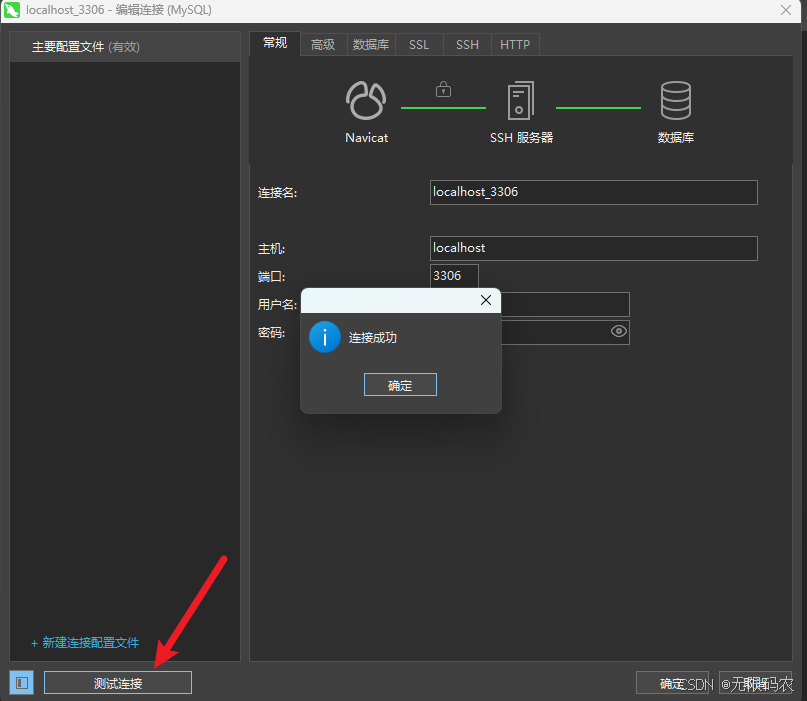Switch to the 数据库 tab
807x701 pixels.
[x=370, y=44]
